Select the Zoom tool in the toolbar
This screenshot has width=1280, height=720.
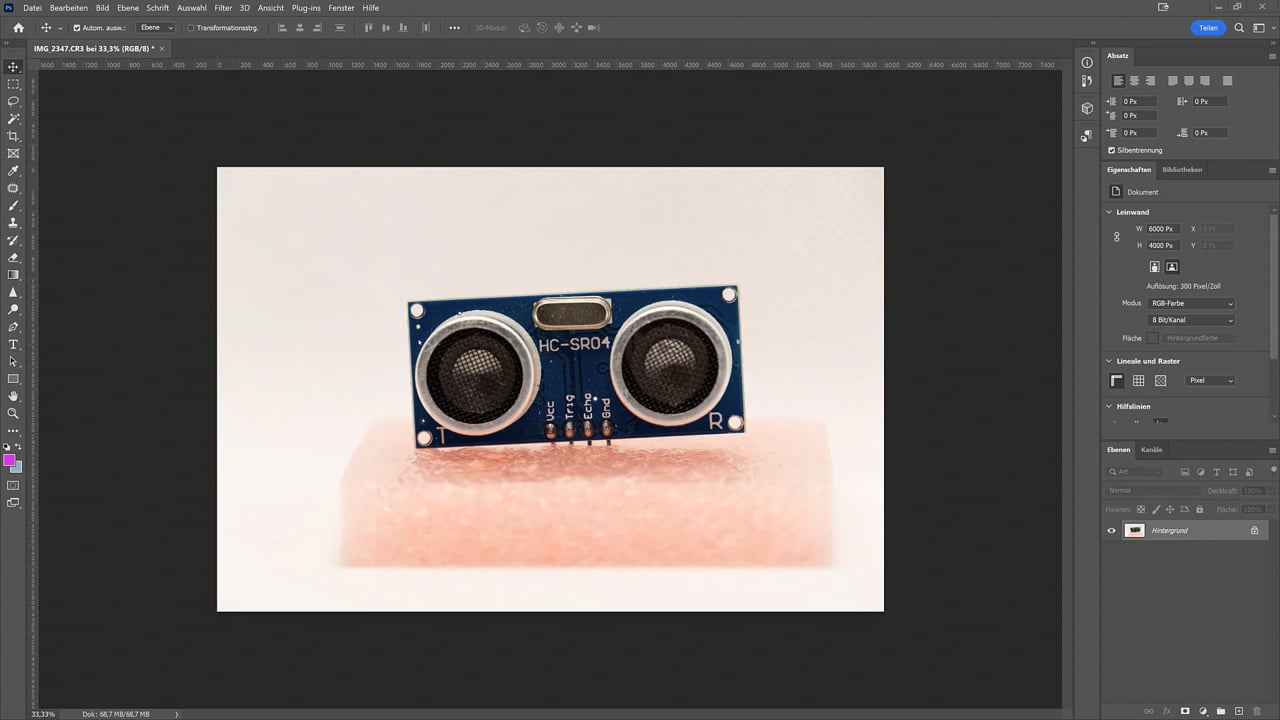pyautogui.click(x=13, y=413)
